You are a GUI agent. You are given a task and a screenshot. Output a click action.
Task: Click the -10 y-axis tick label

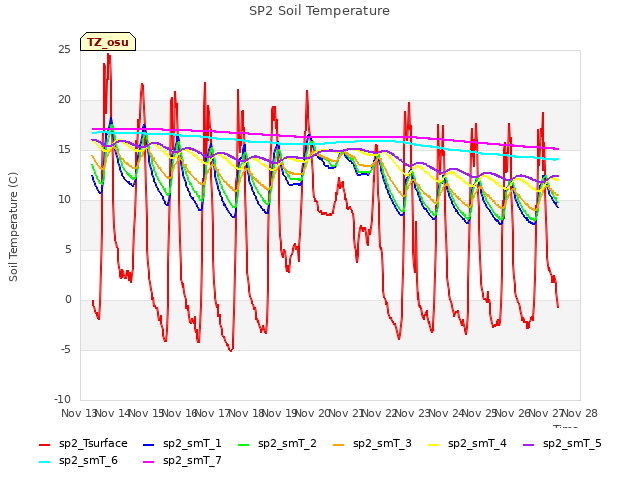pyautogui.click(x=62, y=400)
